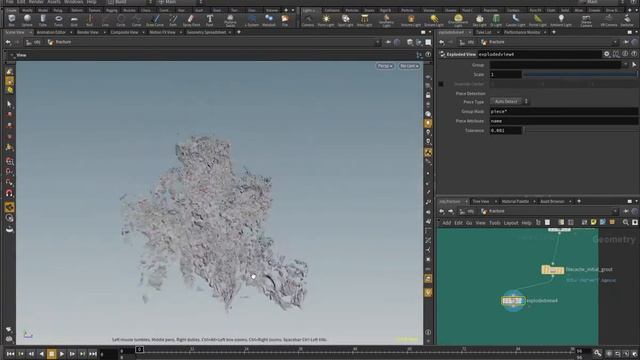
Task: Add a Portal Light from the shelf
Action: click(x=538, y=20)
